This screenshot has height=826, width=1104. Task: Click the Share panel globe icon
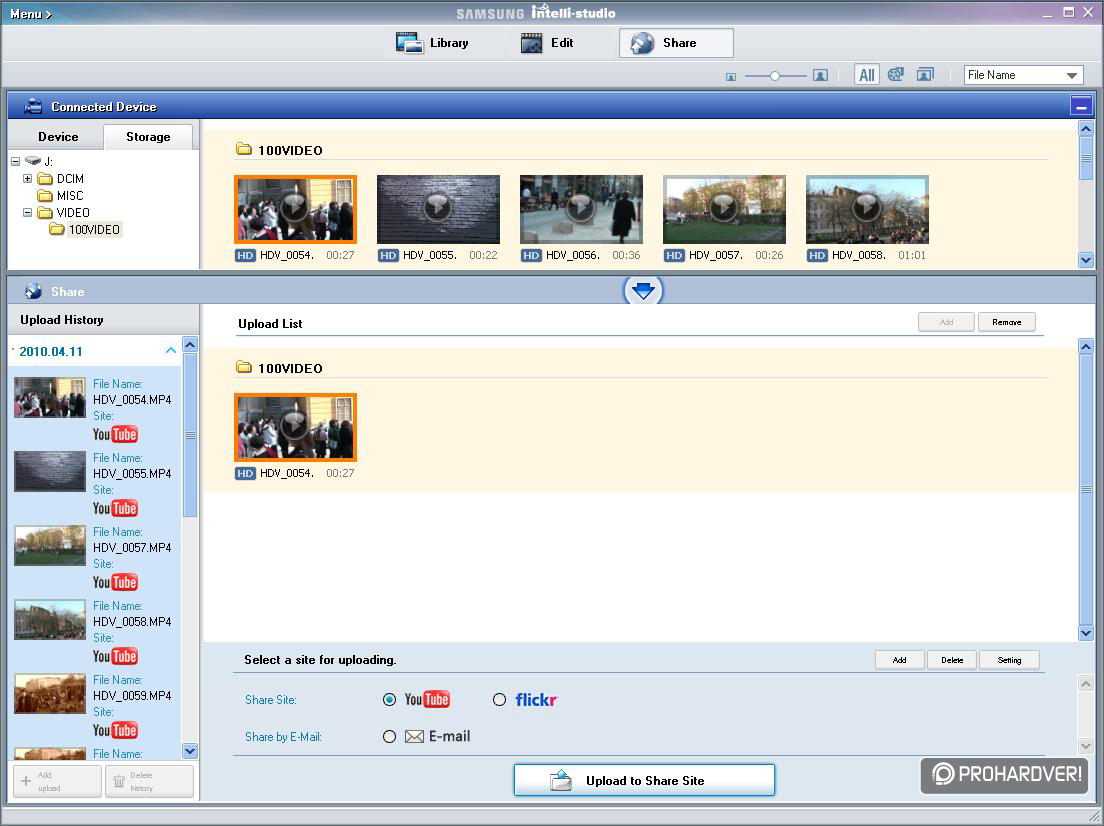click(33, 291)
